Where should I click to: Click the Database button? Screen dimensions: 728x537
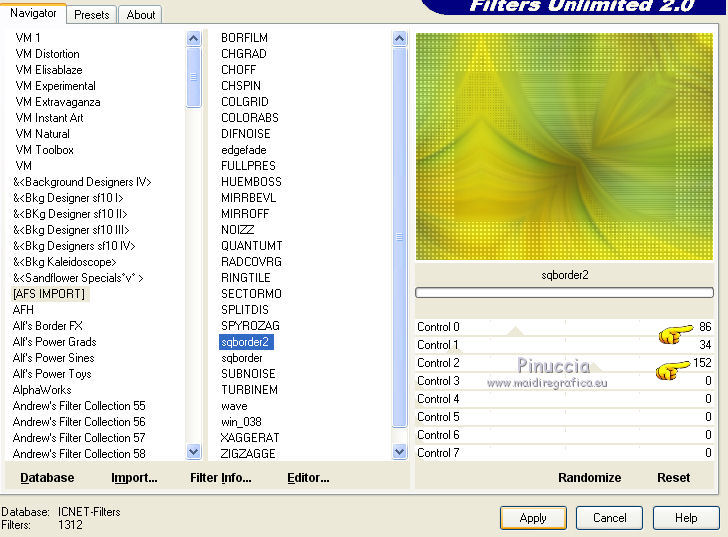[47, 478]
